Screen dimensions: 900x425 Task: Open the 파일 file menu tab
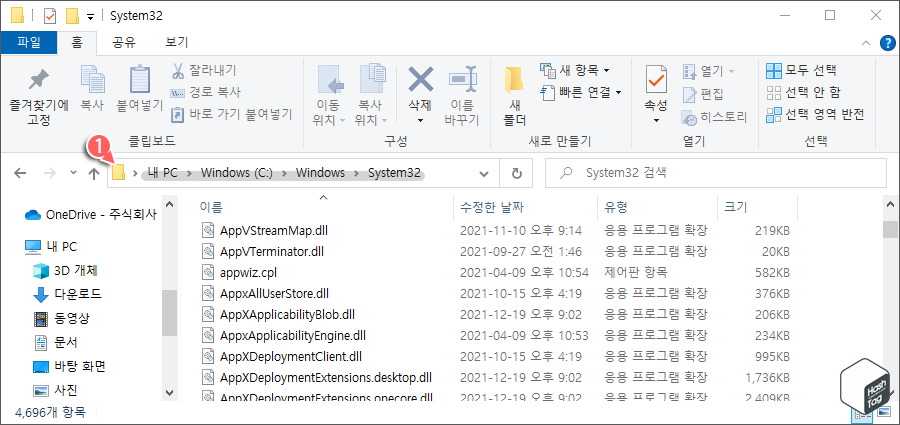tap(29, 42)
